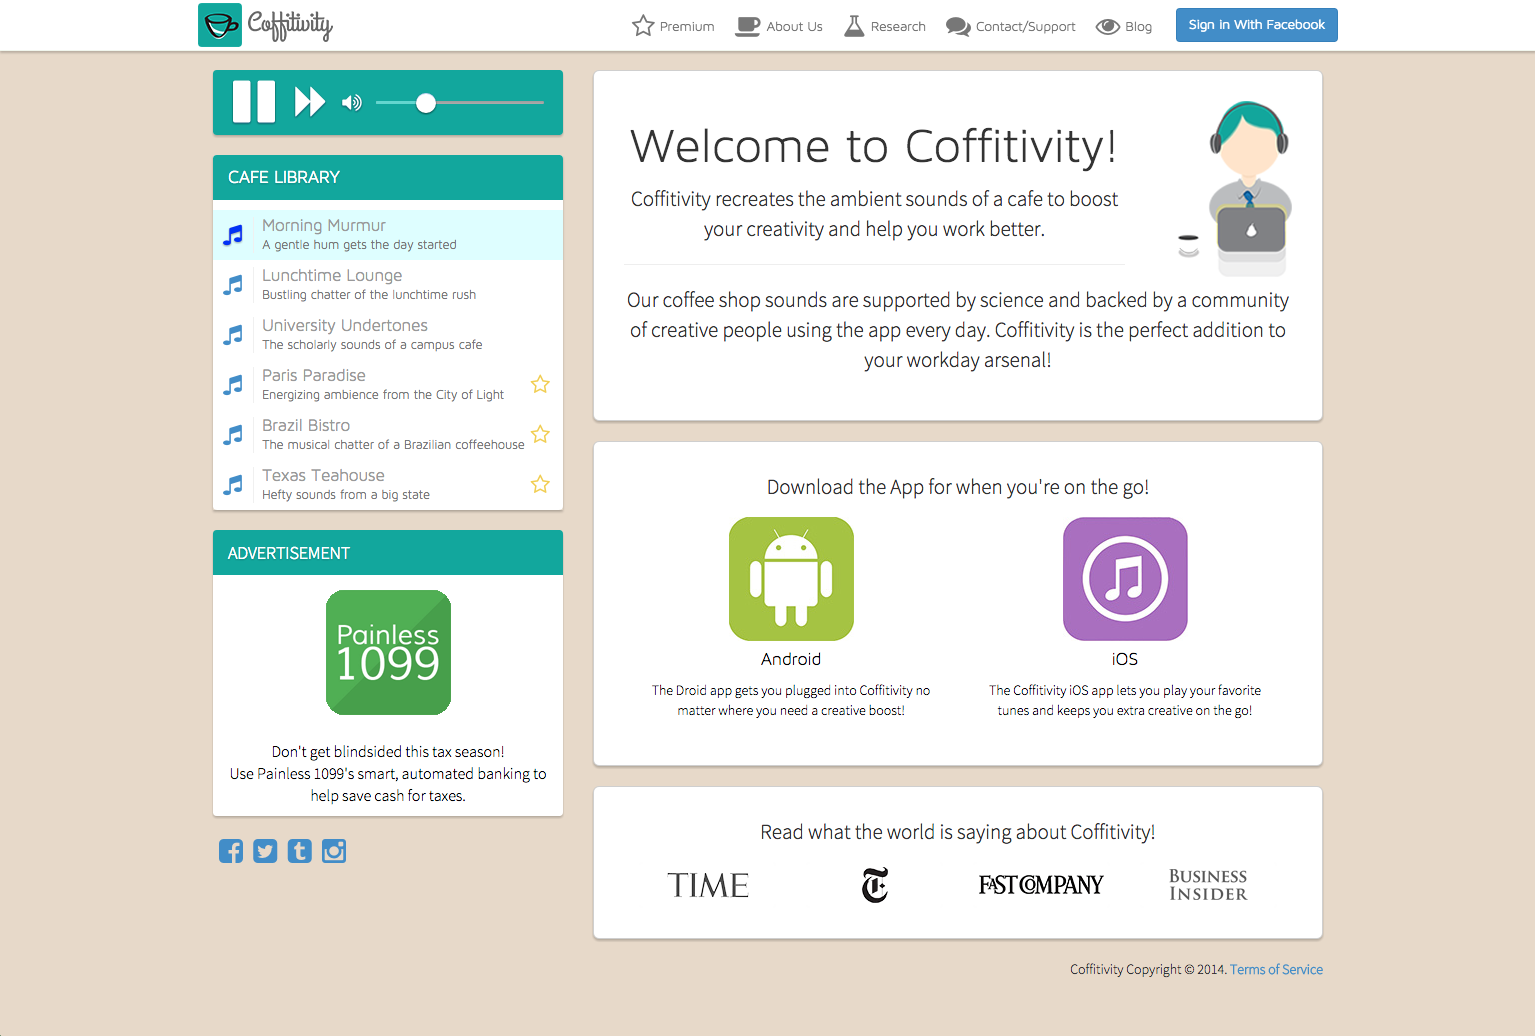
Task: Open the Fast Company logo
Action: click(1041, 885)
